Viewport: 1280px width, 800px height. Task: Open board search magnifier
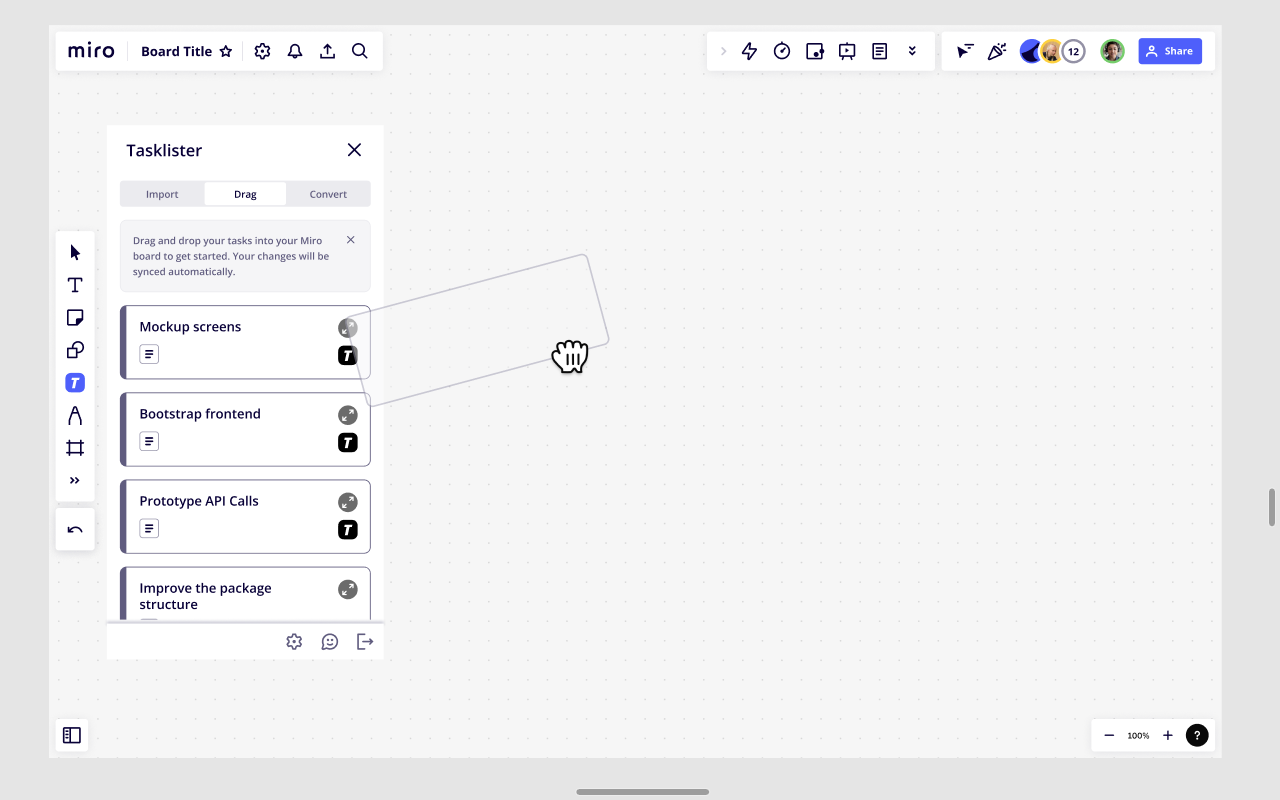[x=360, y=51]
